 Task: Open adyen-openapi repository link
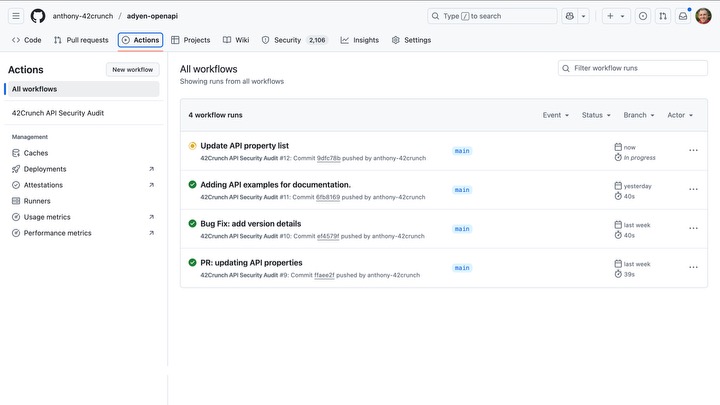[152, 16]
